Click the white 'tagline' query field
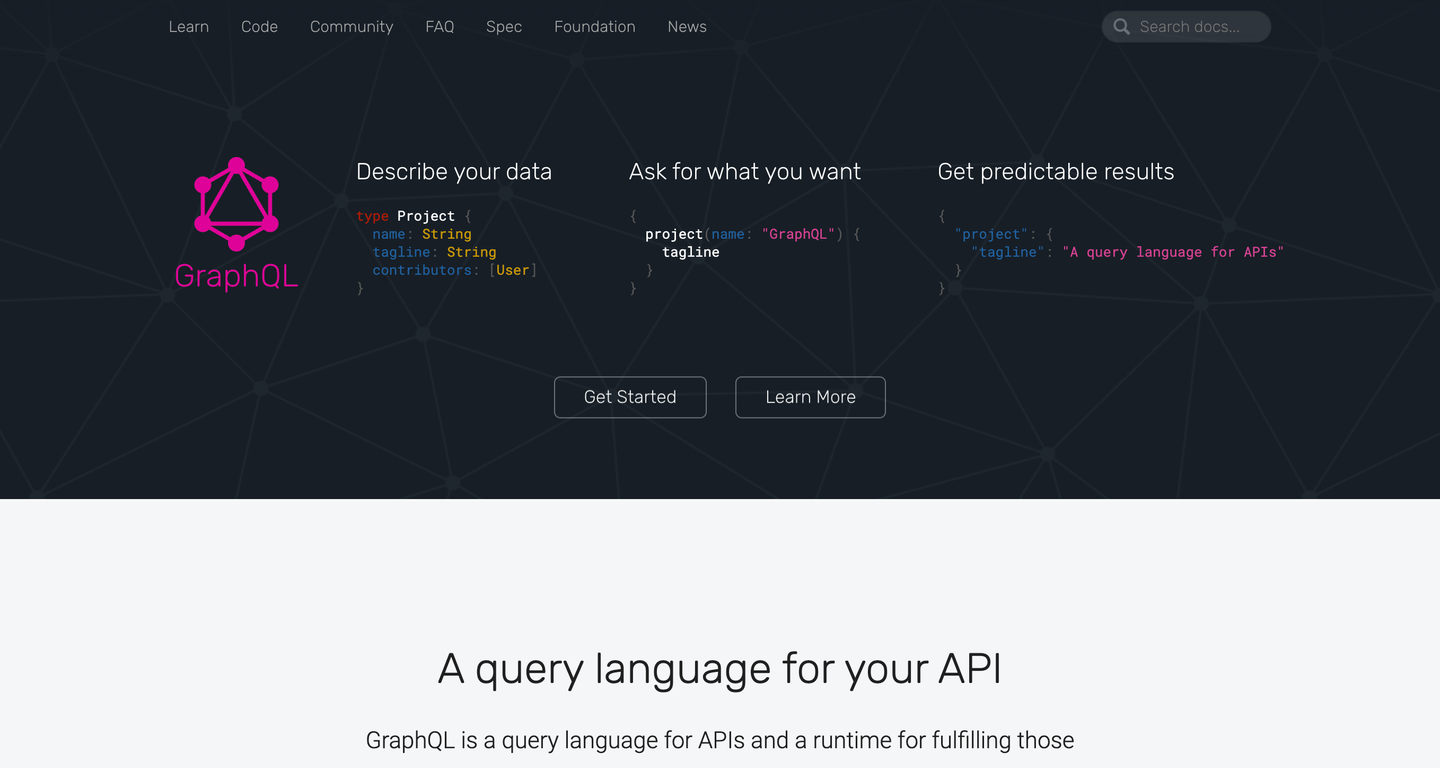1440x768 pixels. tap(691, 252)
